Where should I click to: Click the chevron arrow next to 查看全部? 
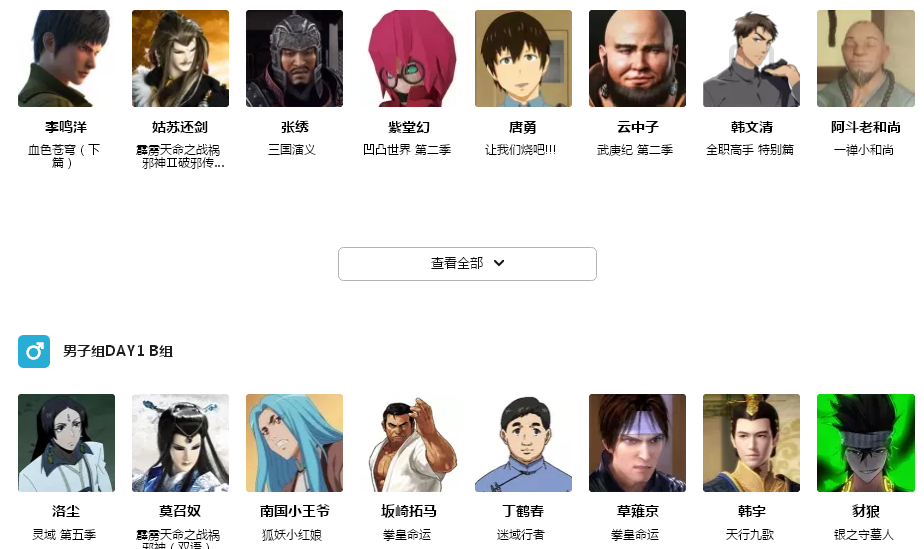tap(499, 263)
